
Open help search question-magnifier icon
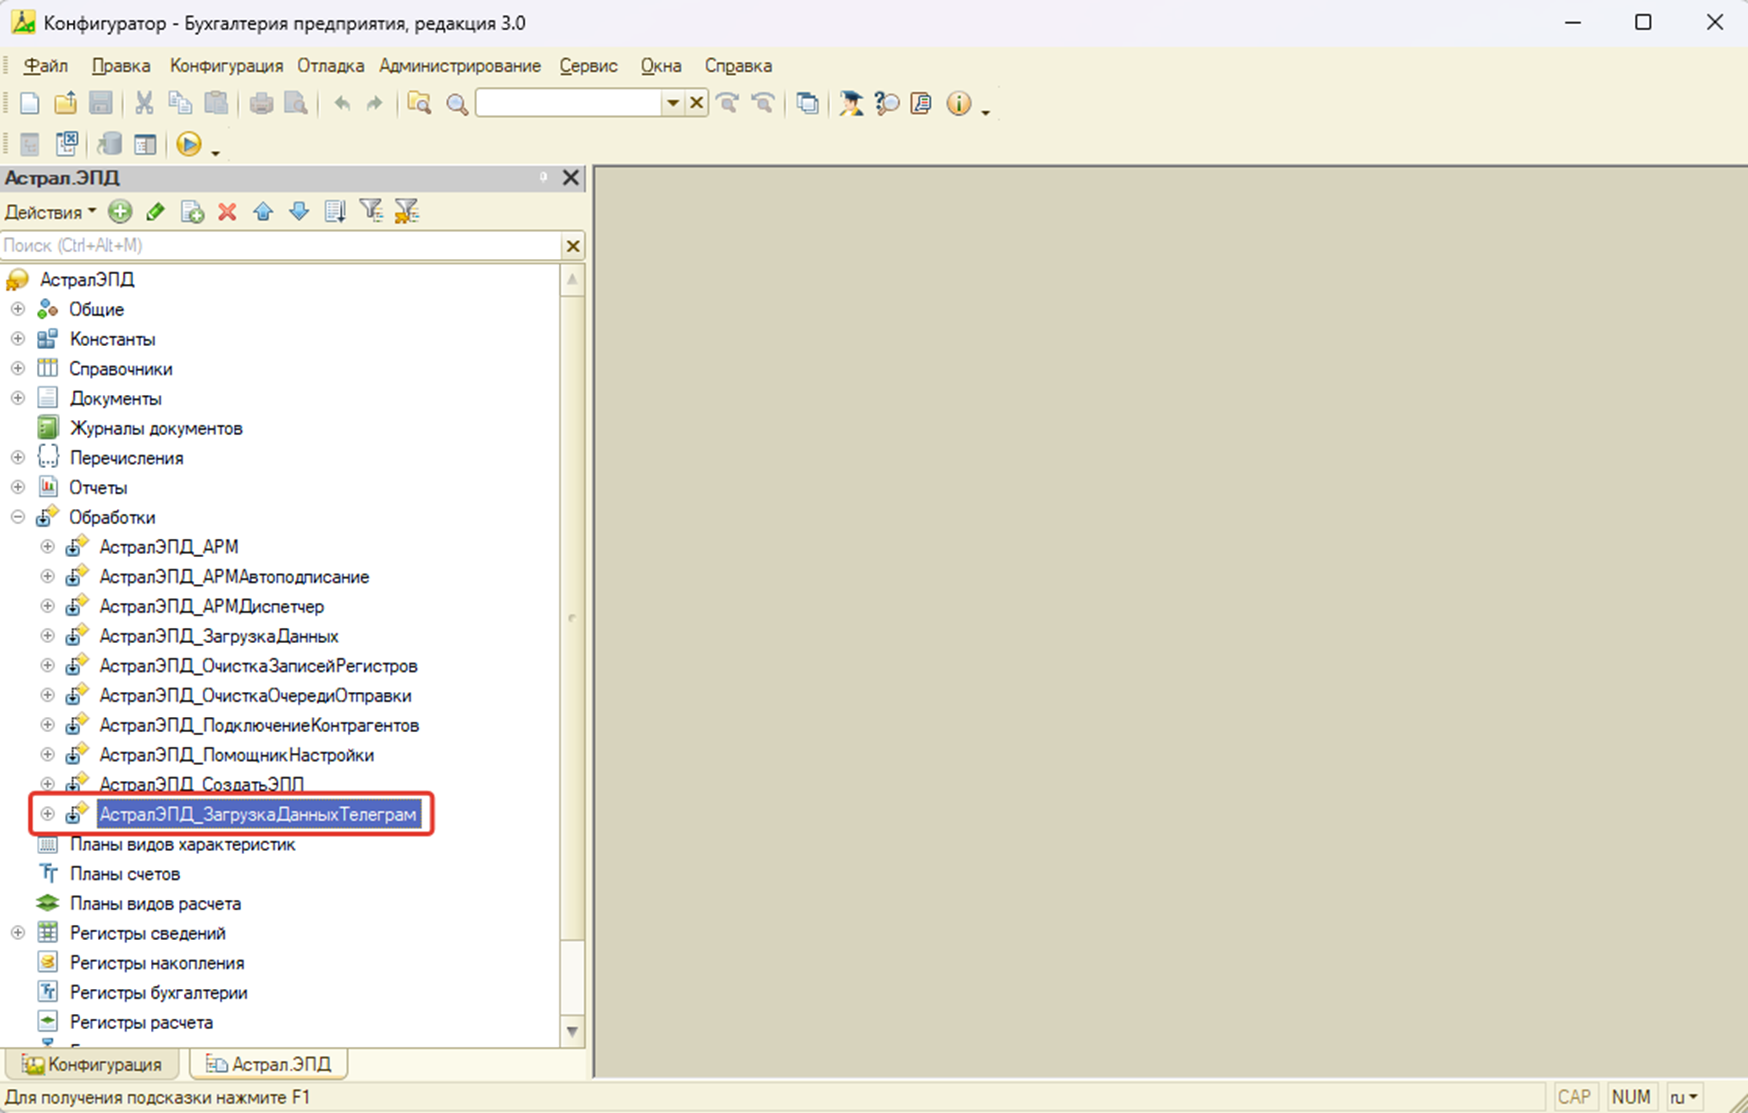tap(886, 103)
